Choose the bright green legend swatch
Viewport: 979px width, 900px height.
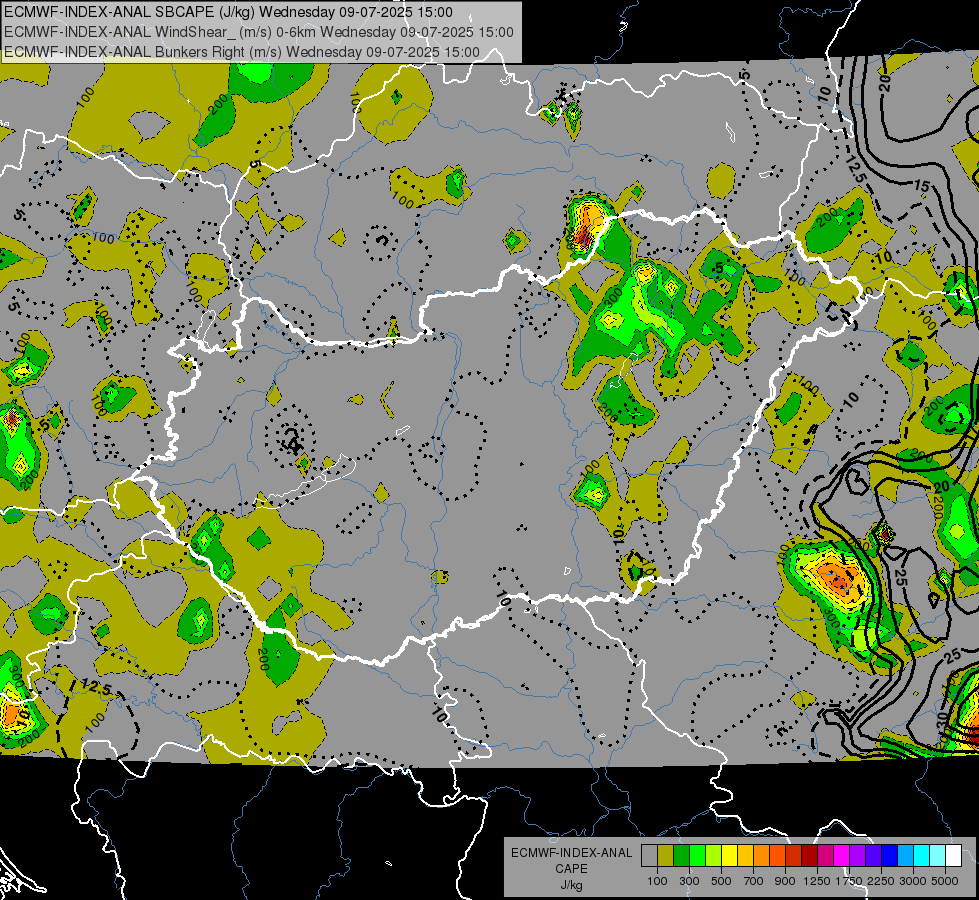click(x=697, y=856)
